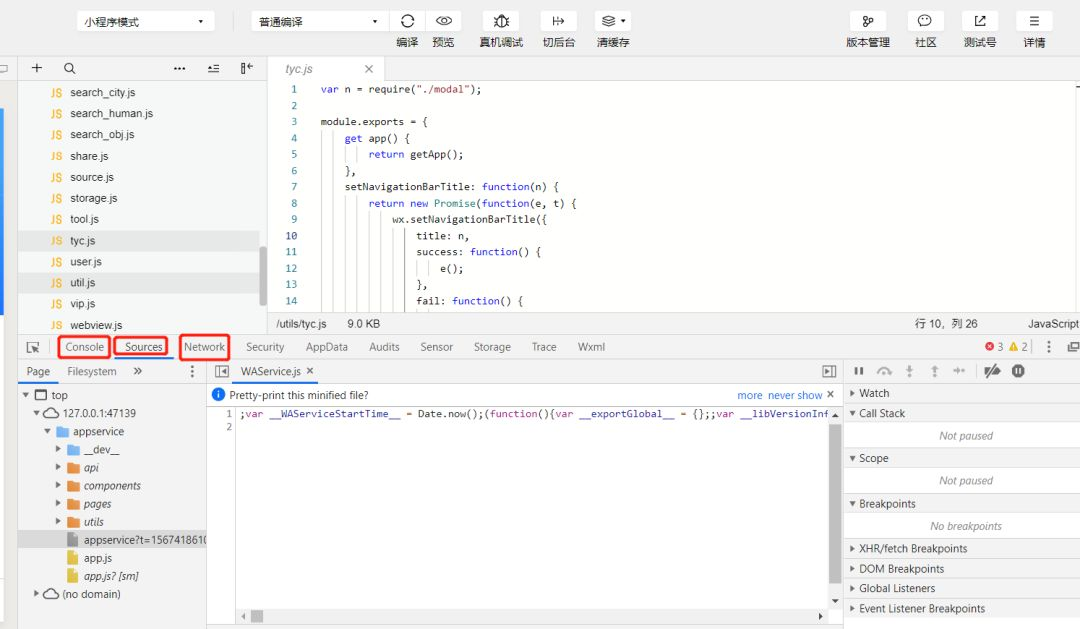
Task: Dismiss the pretty-print infobar
Action: point(830,394)
